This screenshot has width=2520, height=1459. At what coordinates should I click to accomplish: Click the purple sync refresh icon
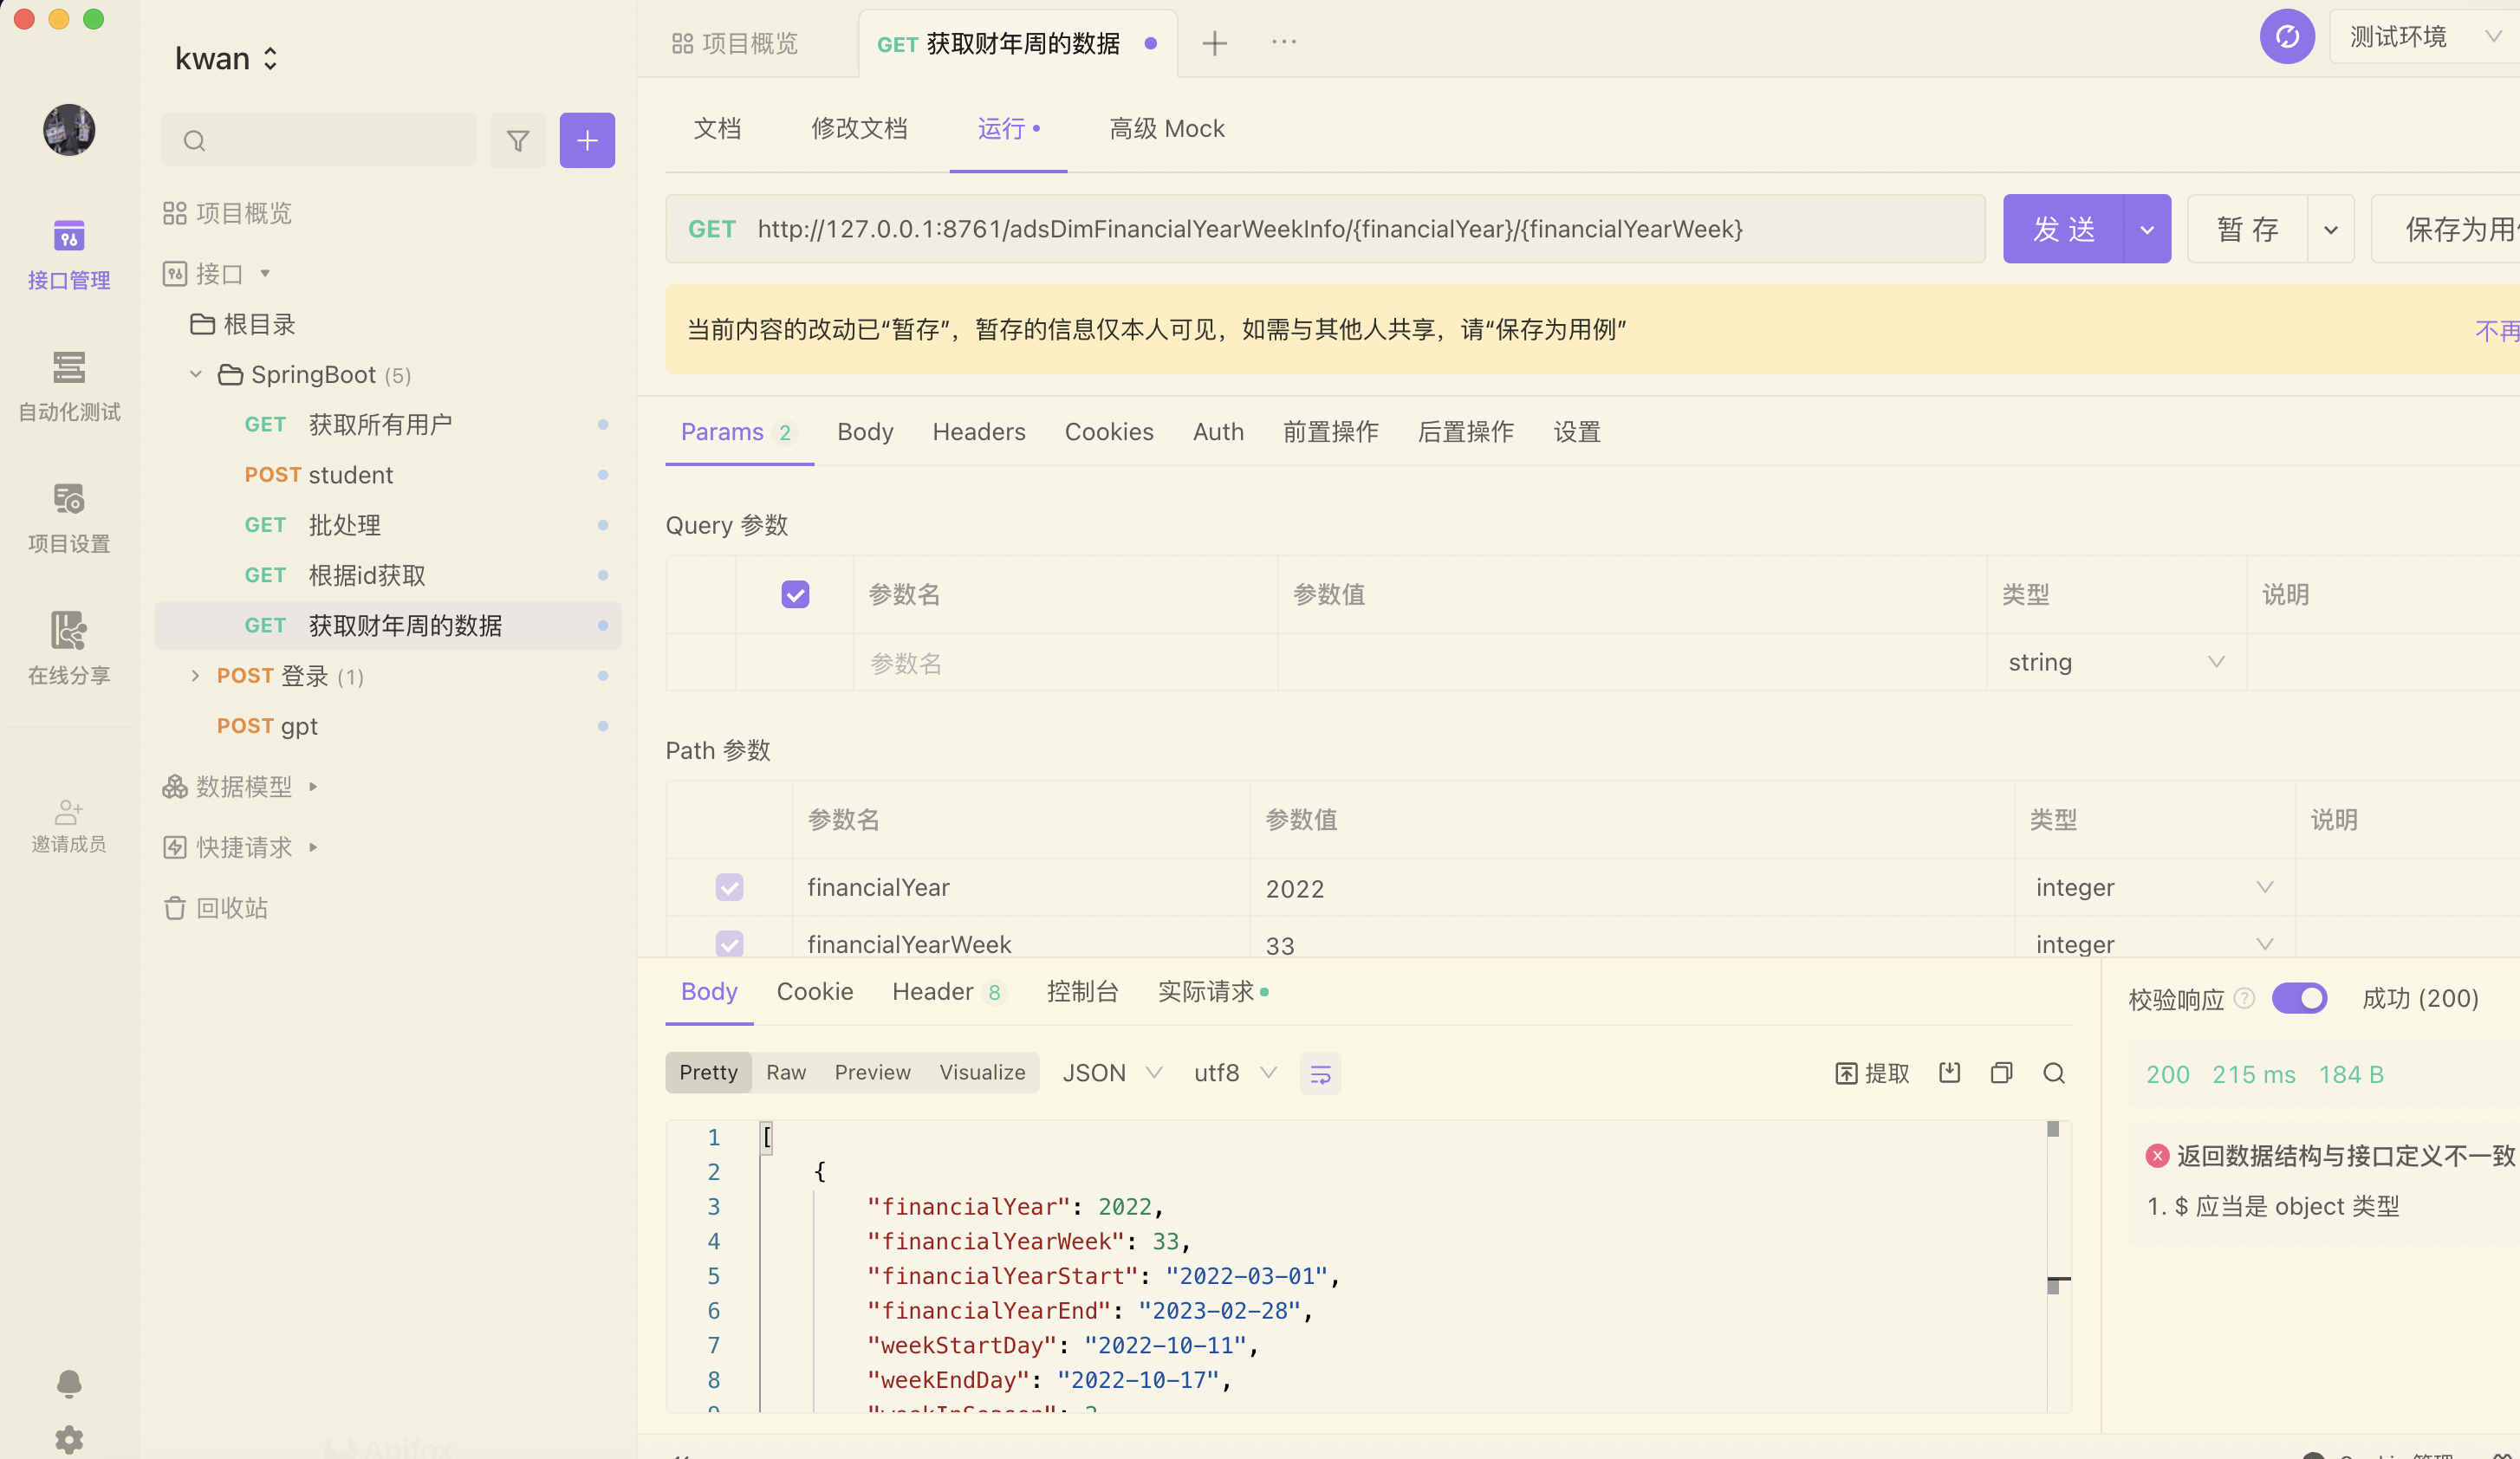(2286, 37)
